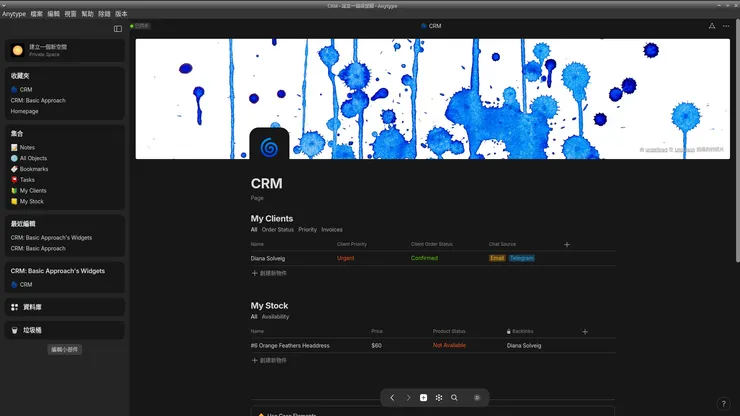The width and height of the screenshot is (740, 416).
Task: Click the Email chat source tag
Action: coord(497,258)
